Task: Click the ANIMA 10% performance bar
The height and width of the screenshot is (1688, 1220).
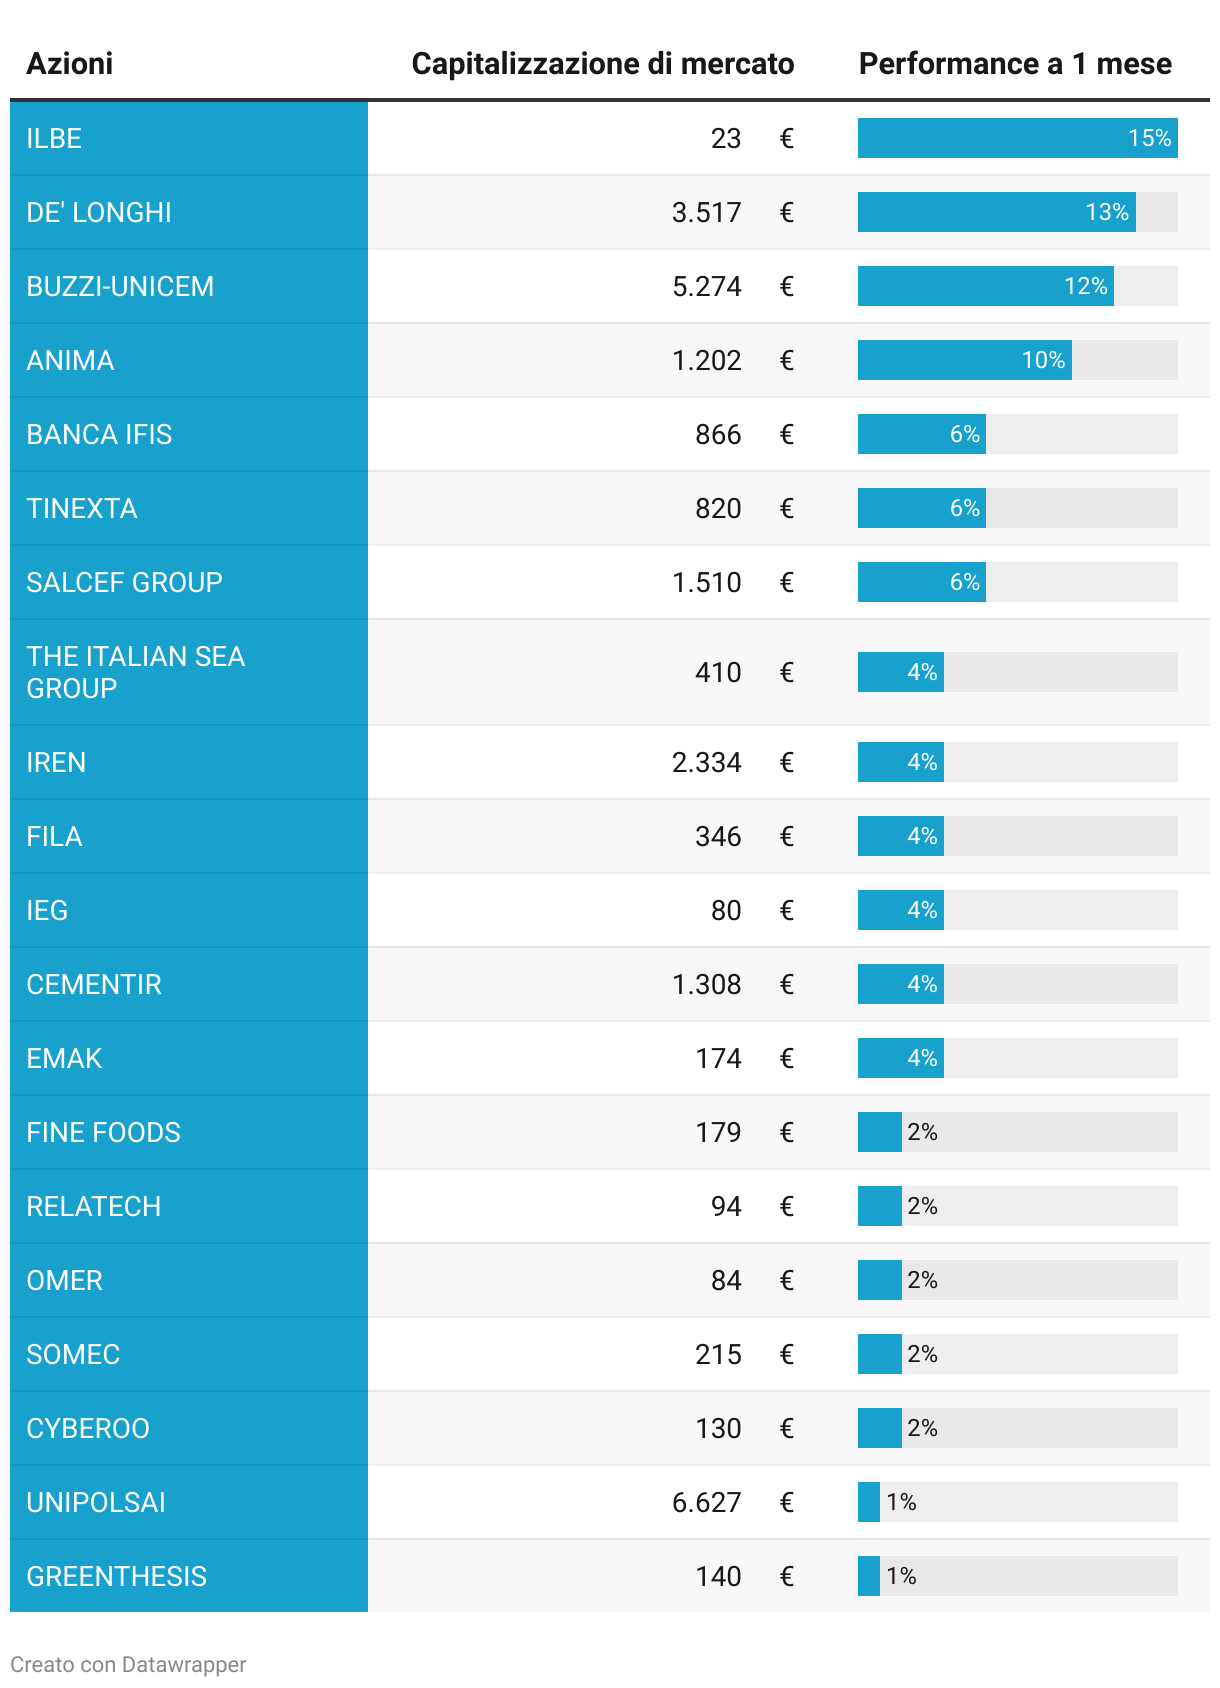Action: coord(965,360)
